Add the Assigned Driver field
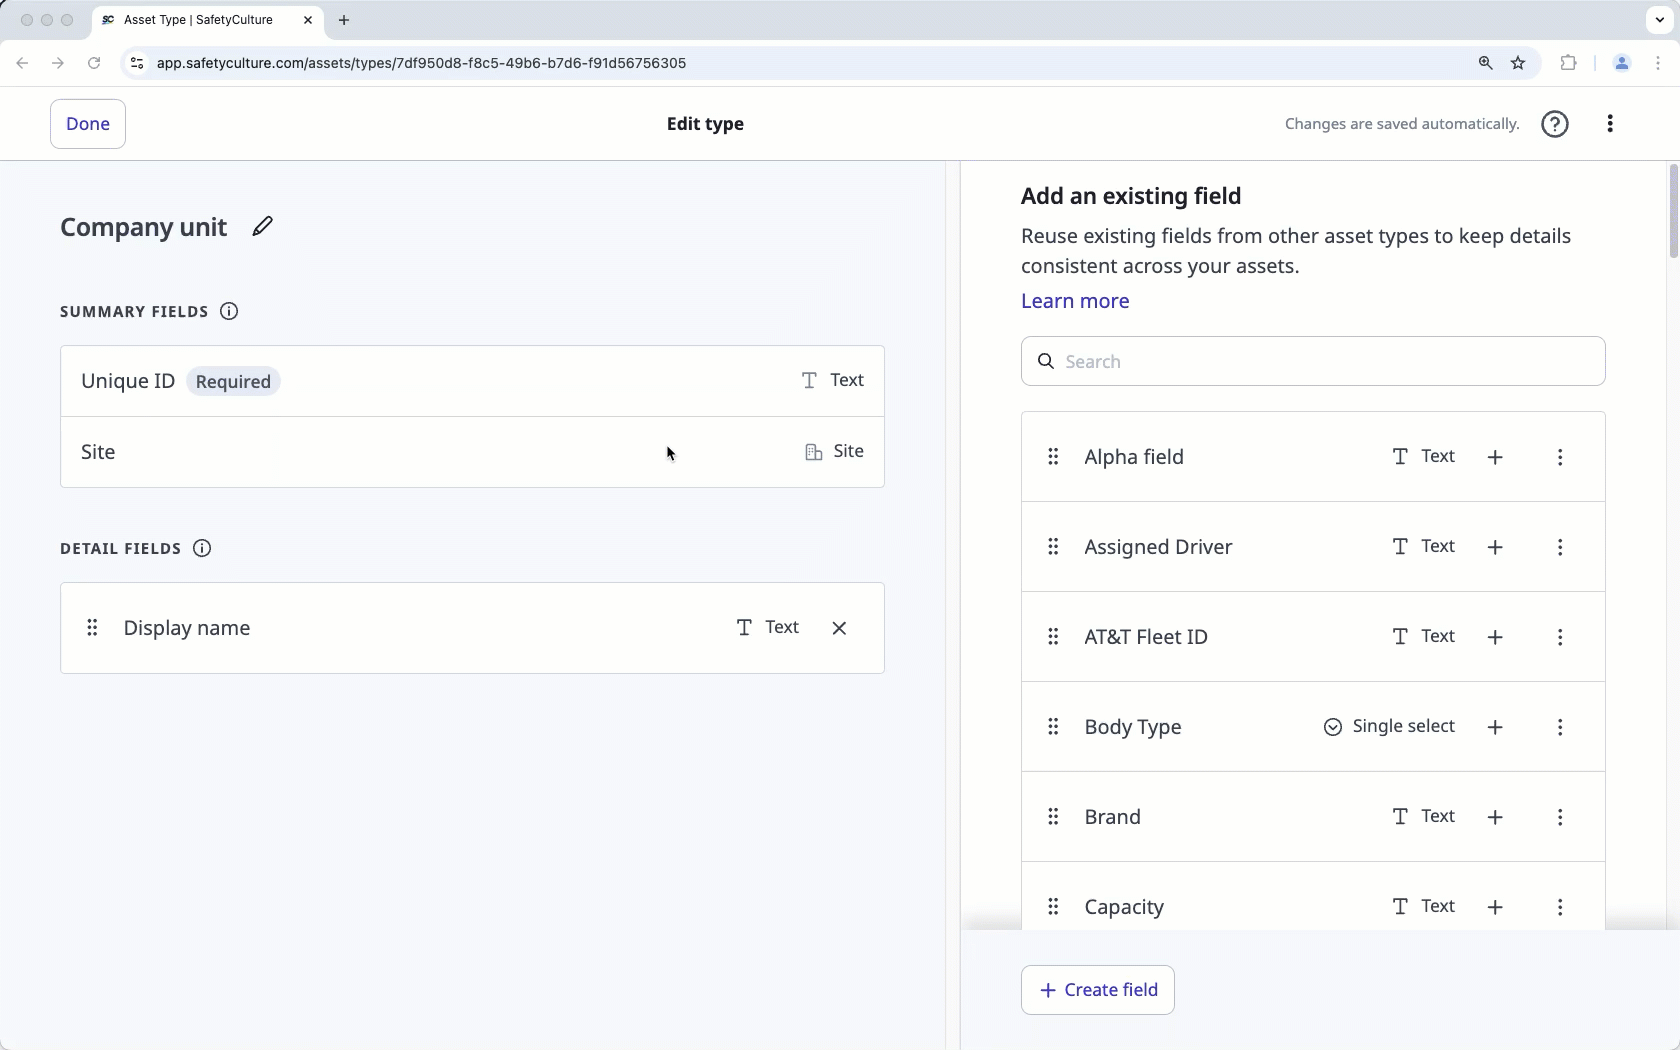Viewport: 1680px width, 1050px height. click(1495, 547)
